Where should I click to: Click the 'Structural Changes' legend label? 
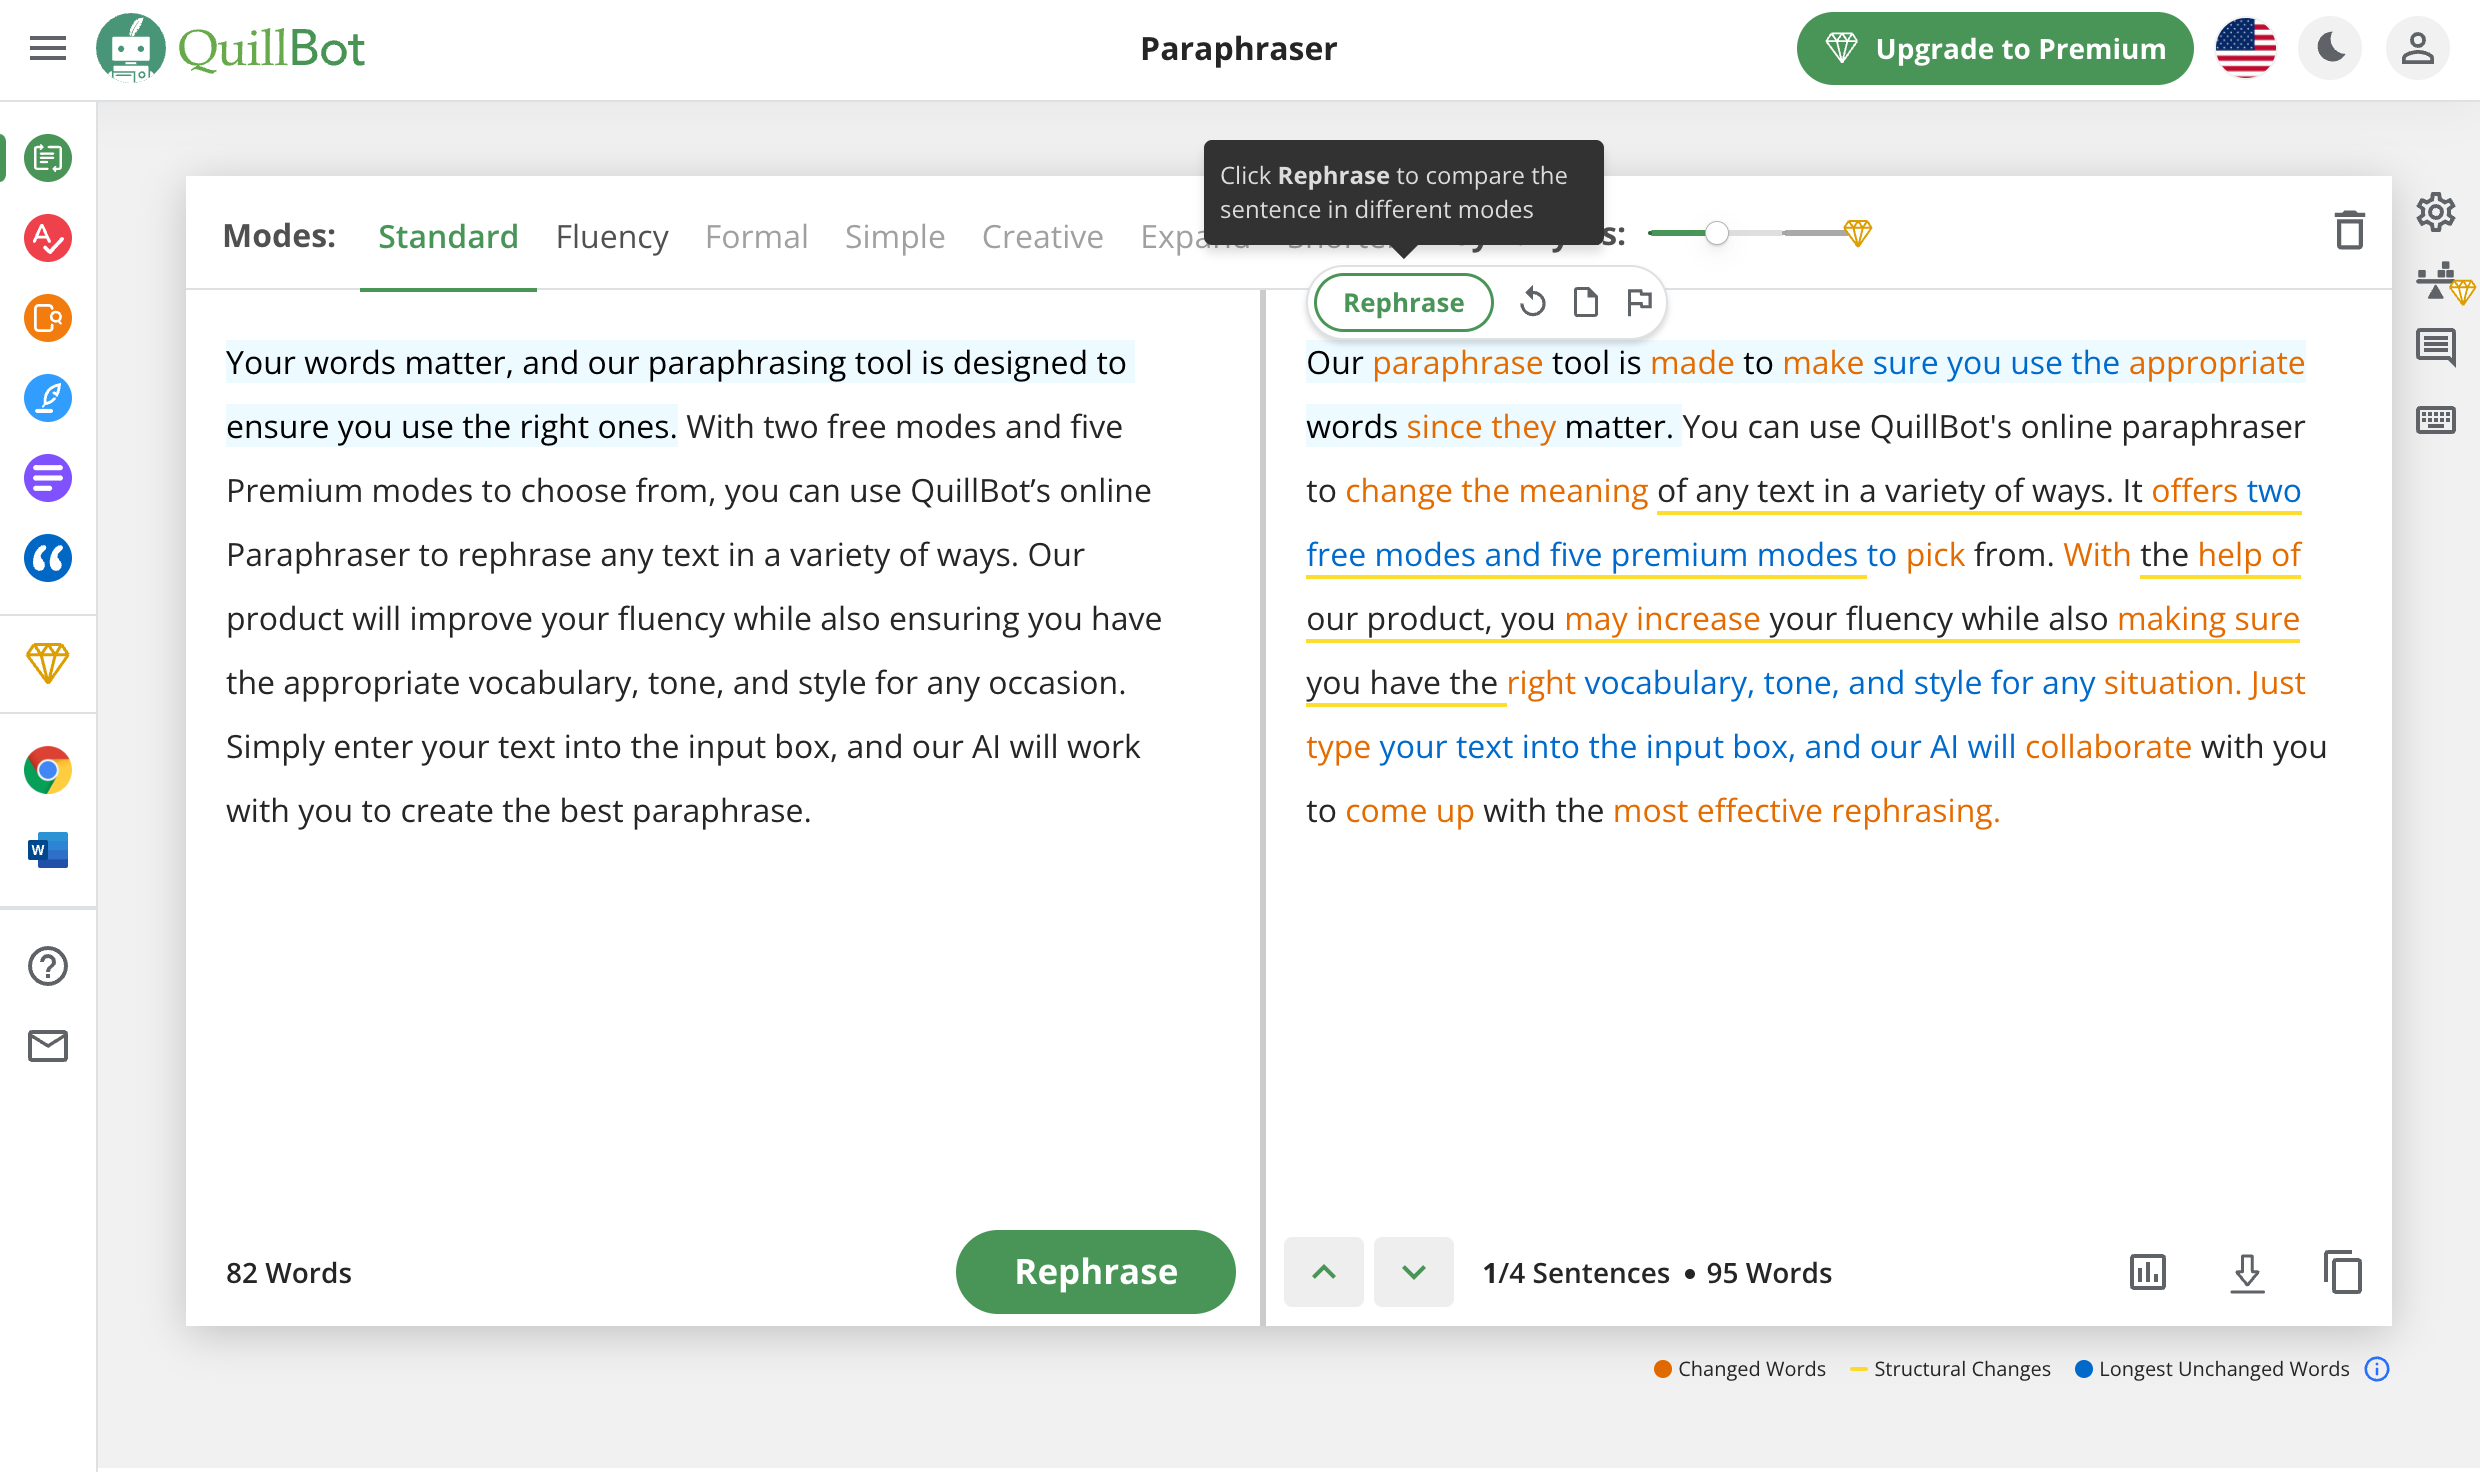coord(1962,1369)
